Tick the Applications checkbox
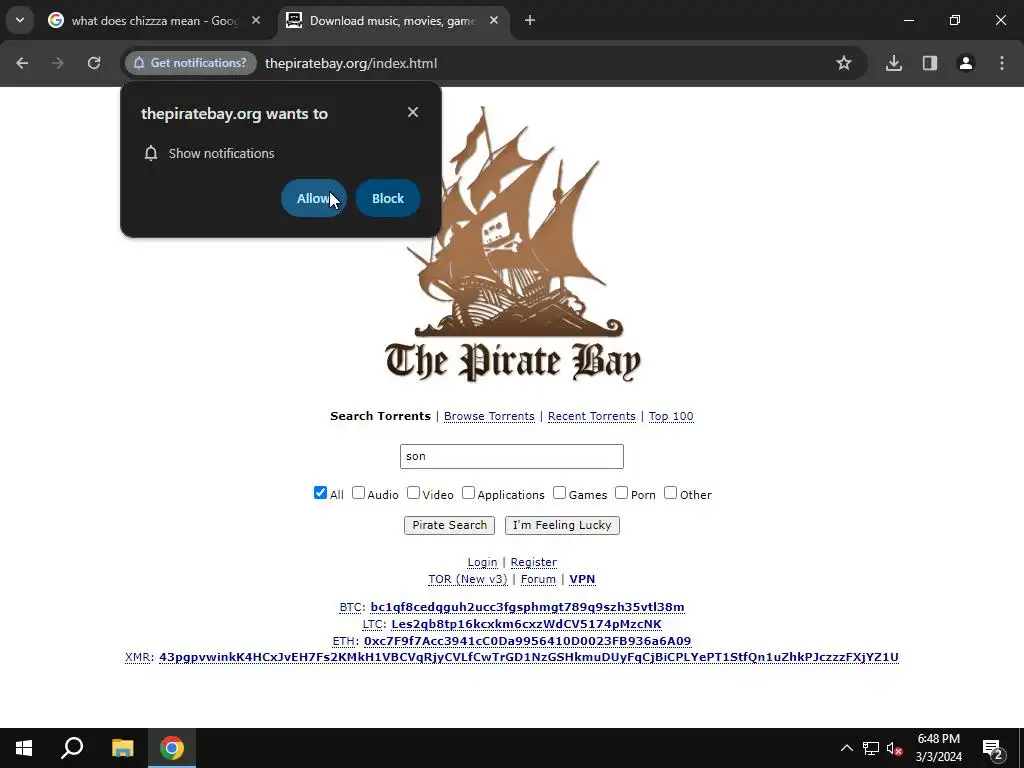This screenshot has height=768, width=1024. [x=468, y=493]
